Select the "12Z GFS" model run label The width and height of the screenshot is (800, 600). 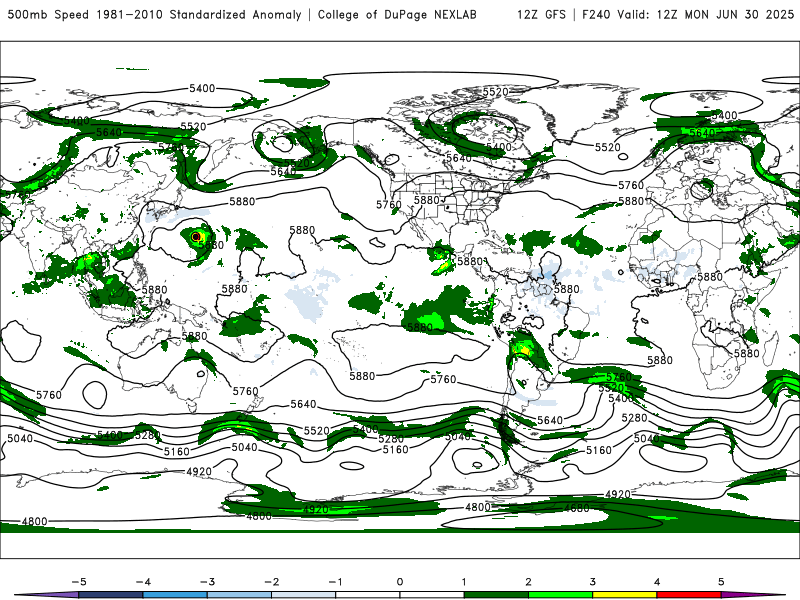[x=541, y=14]
